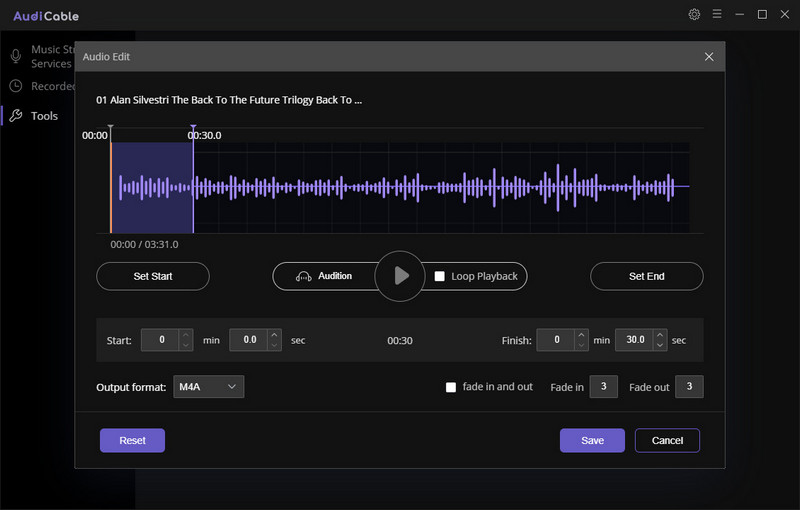Enable the Loop Playback checkbox
The image size is (800, 510).
tap(439, 276)
